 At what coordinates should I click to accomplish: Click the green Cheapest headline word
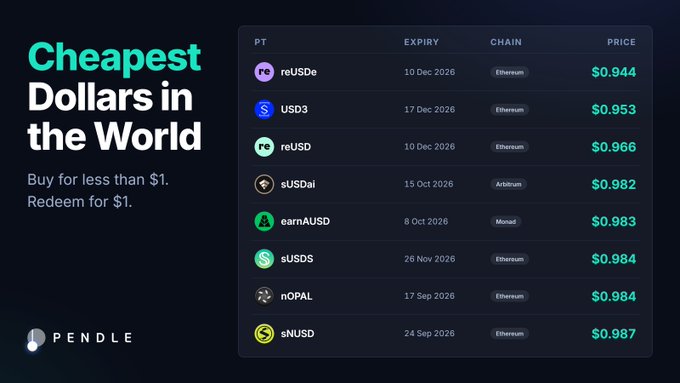114,59
